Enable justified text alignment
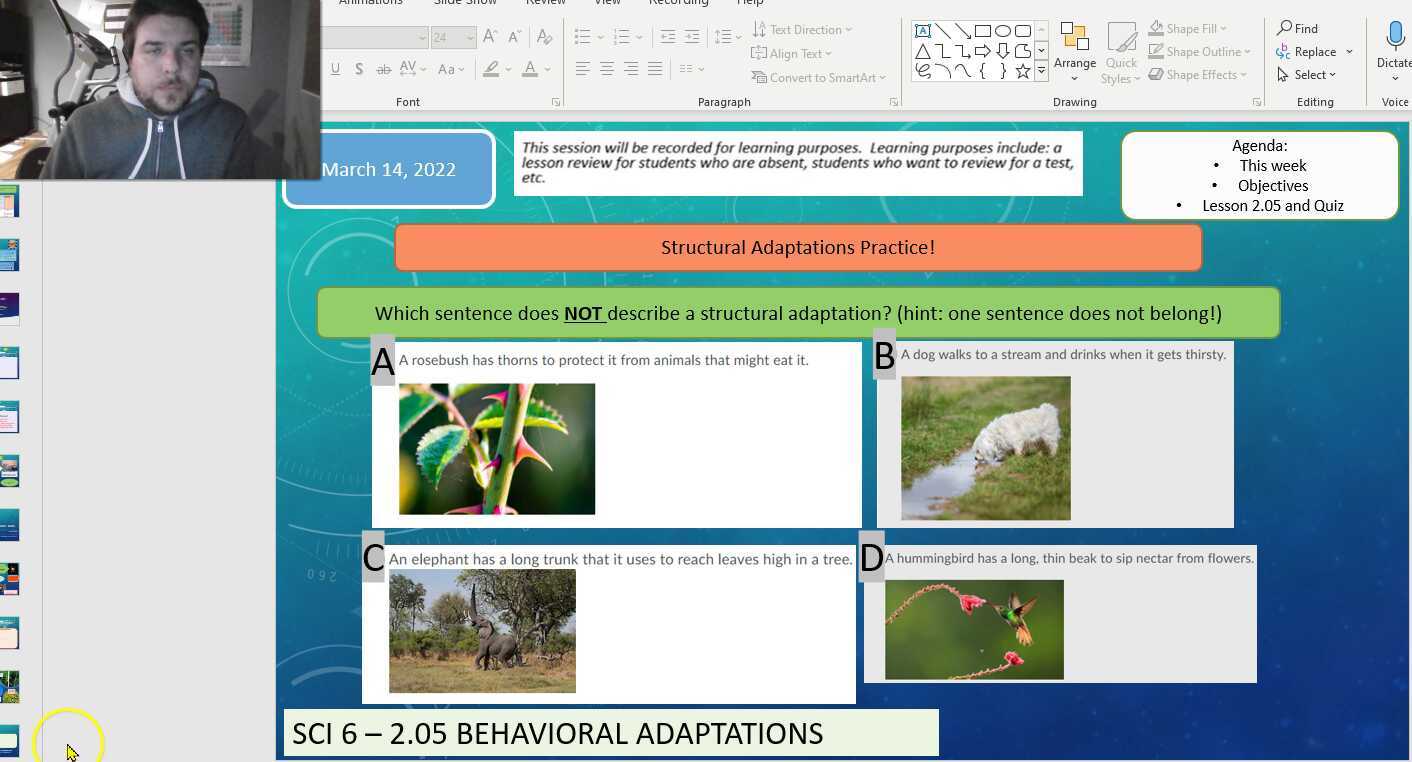The width and height of the screenshot is (1412, 762). click(655, 68)
